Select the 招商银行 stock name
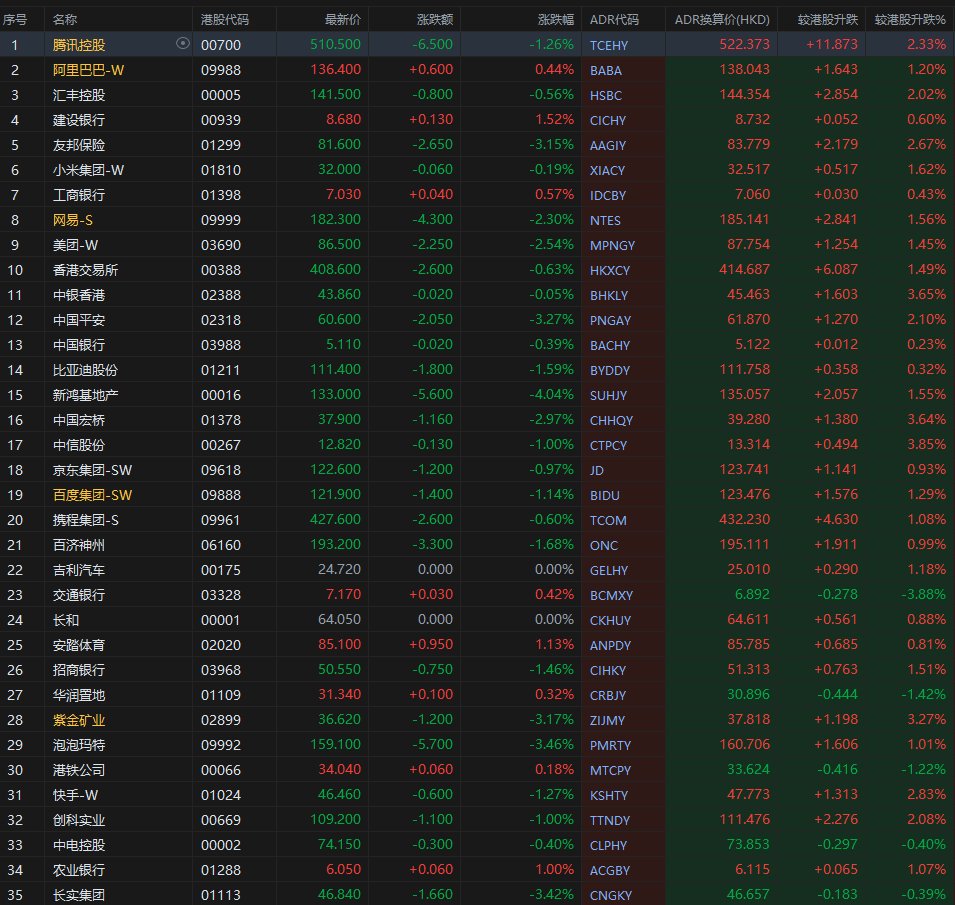955x905 pixels. coord(79,669)
